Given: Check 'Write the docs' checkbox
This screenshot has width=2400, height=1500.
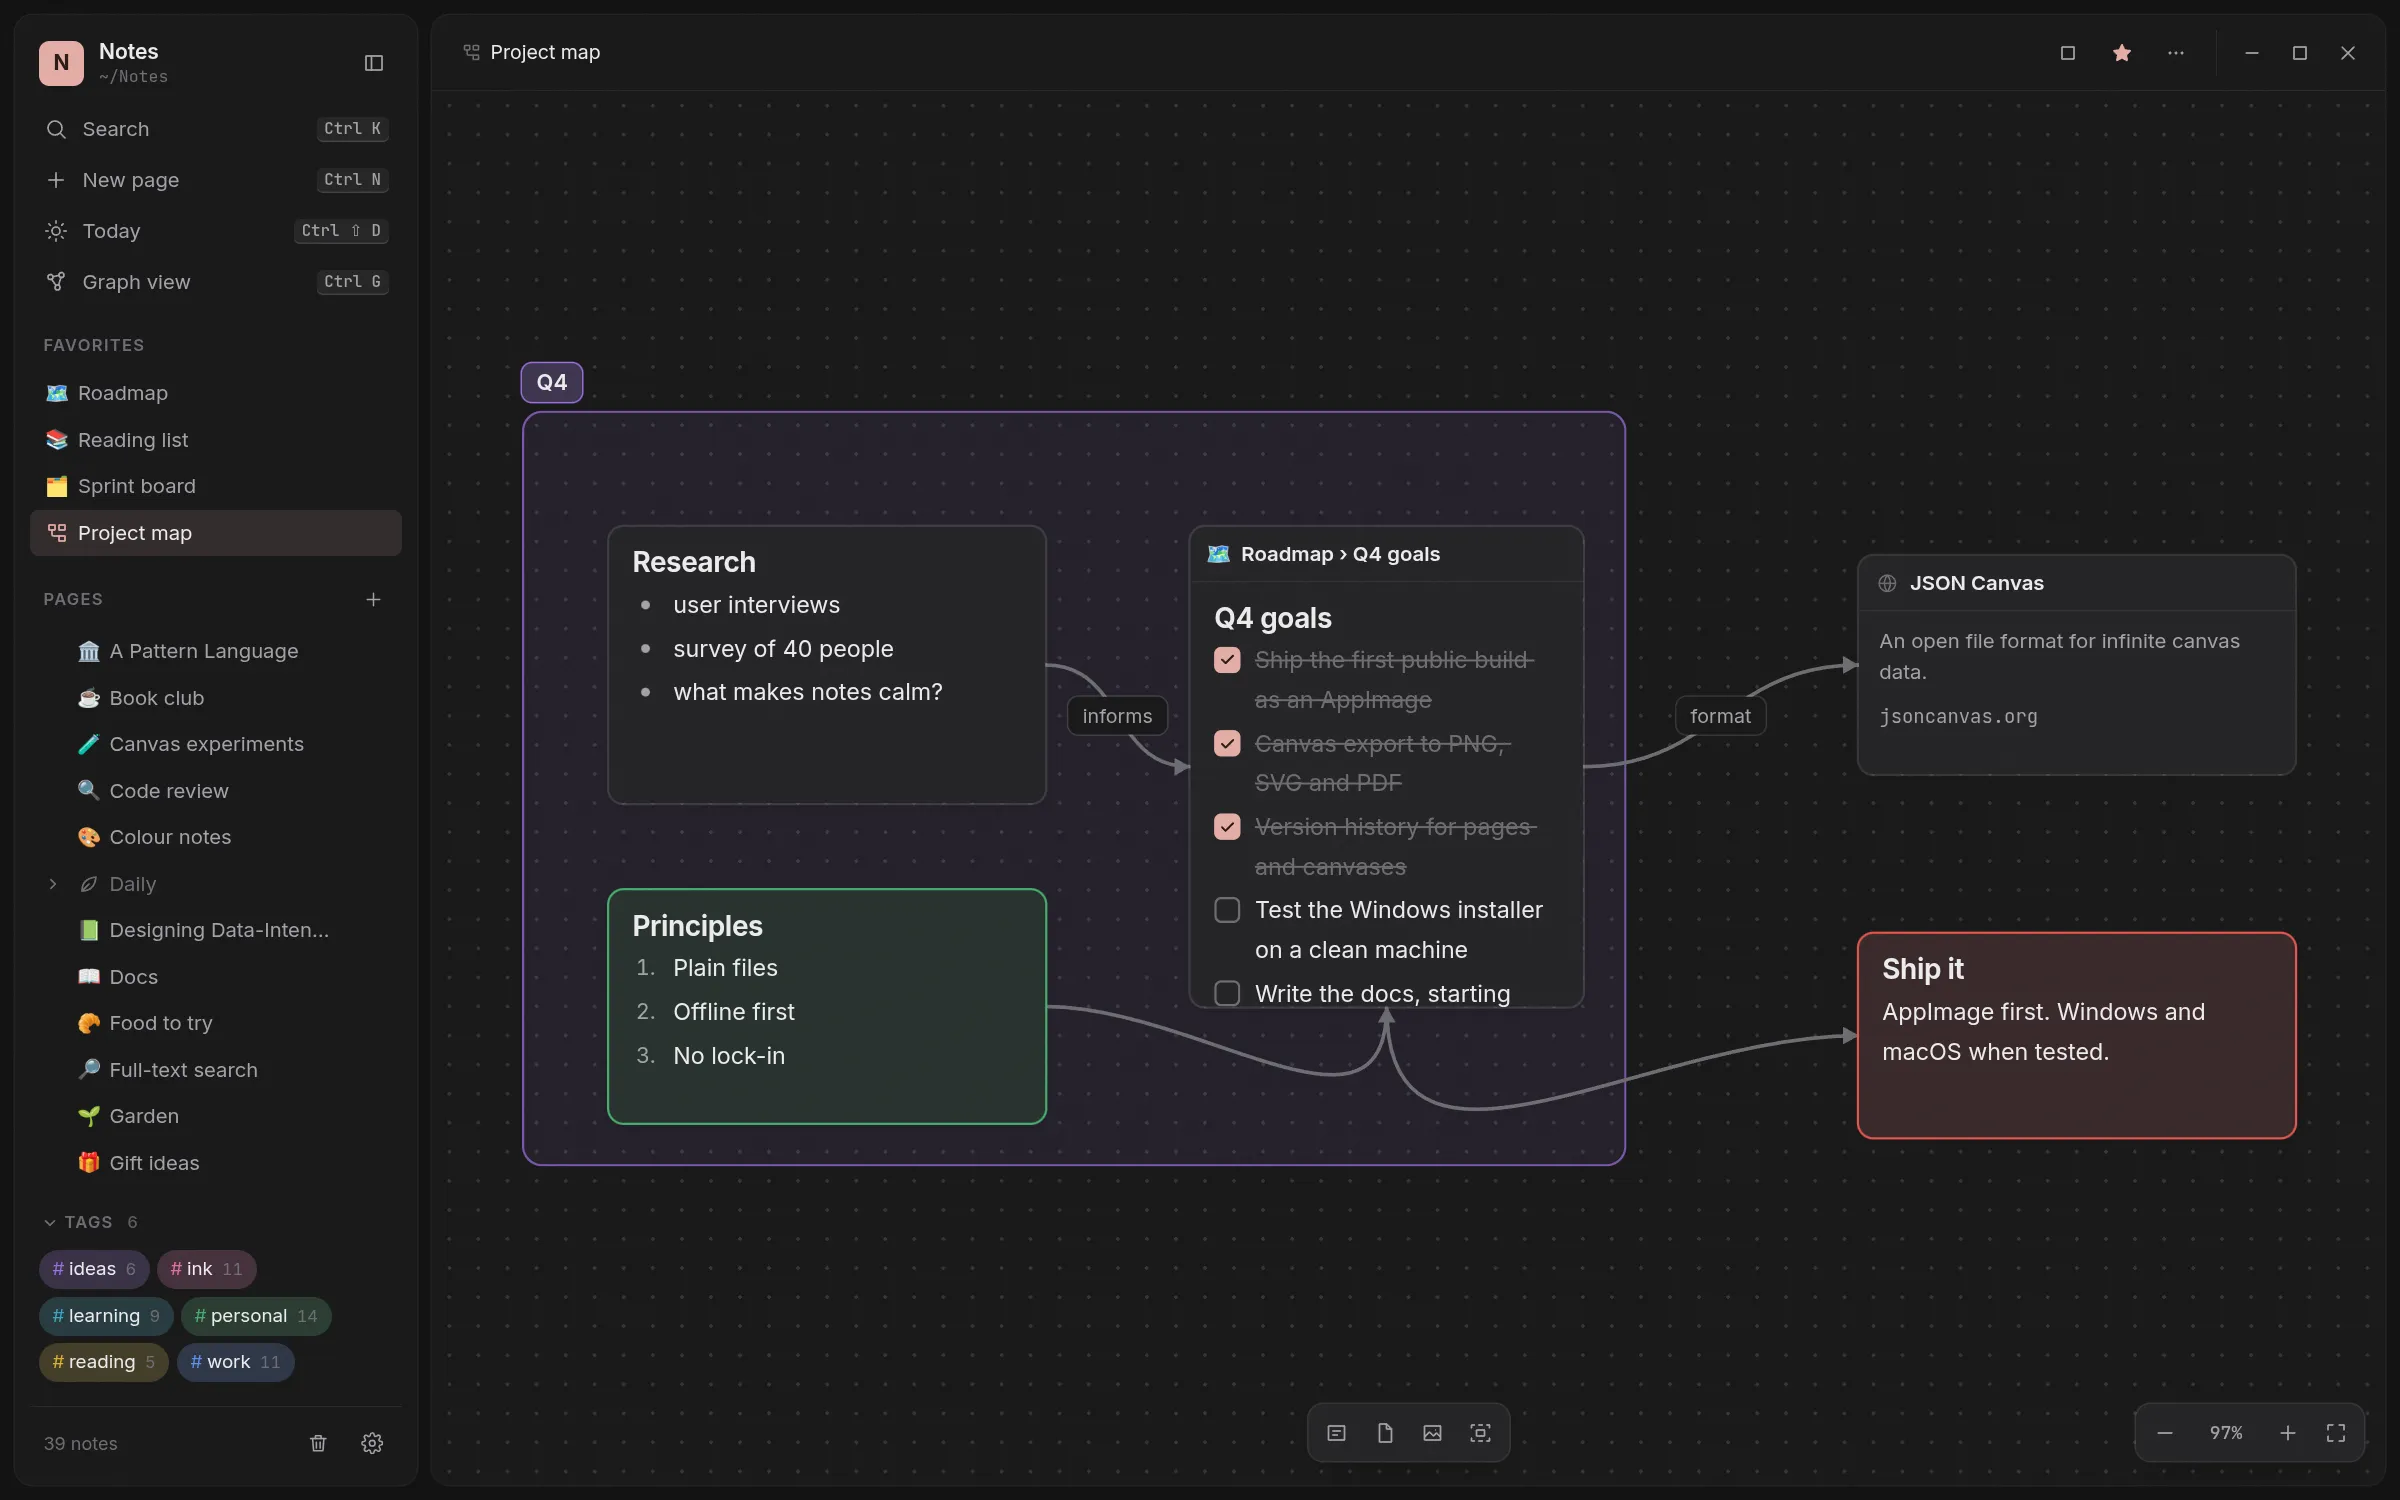Looking at the screenshot, I should [1227, 993].
